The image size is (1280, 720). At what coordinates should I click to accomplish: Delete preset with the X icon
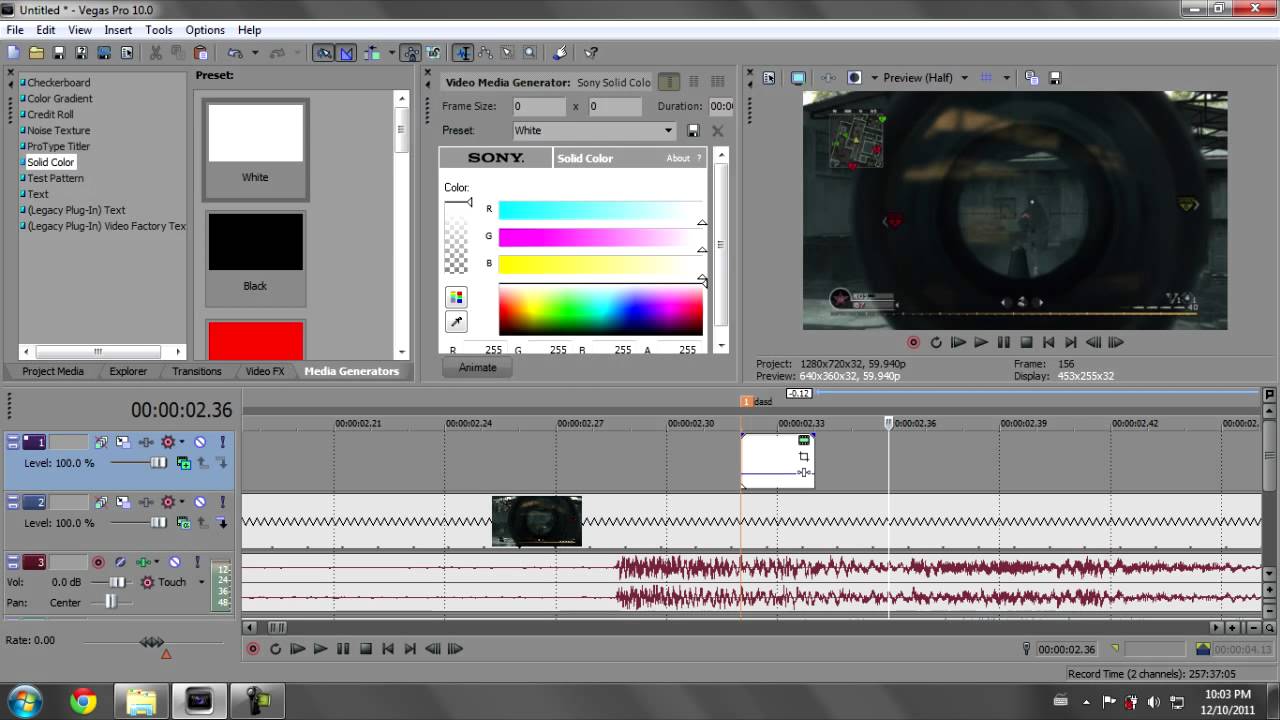point(717,131)
